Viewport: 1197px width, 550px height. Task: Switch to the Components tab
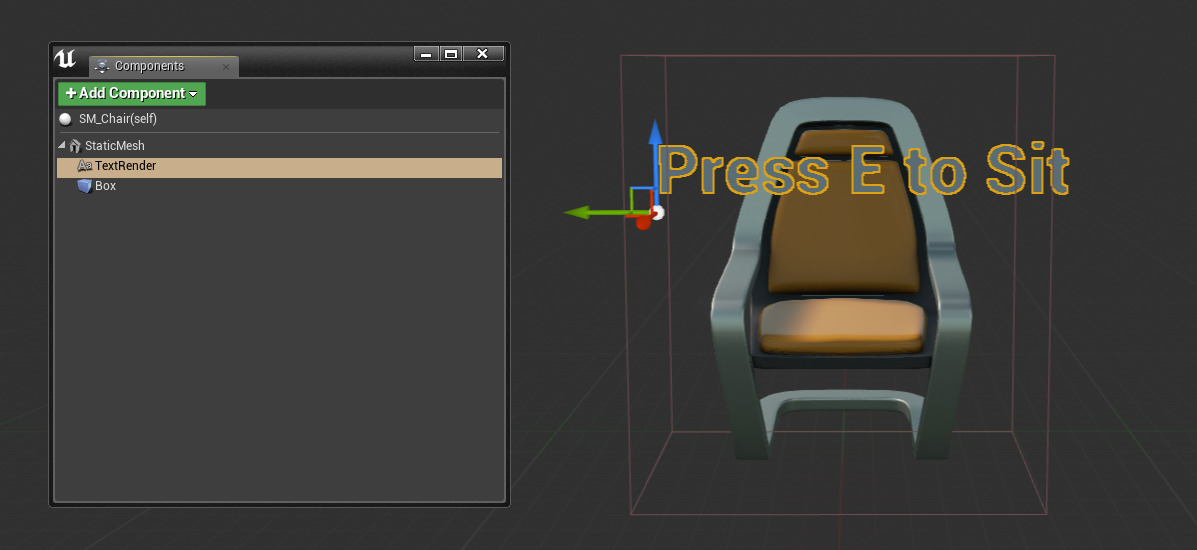click(x=163, y=66)
